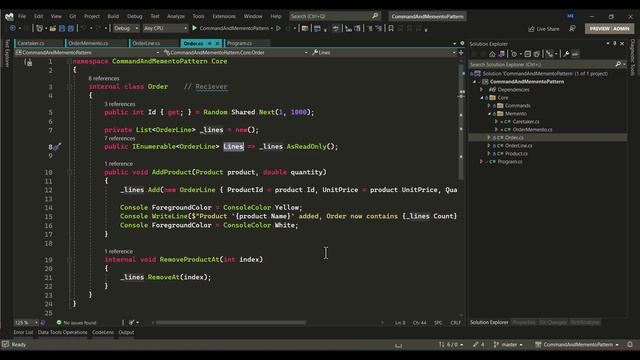Click Collapse All icon in Solution Explorer
The image size is (640, 360).
527,54
